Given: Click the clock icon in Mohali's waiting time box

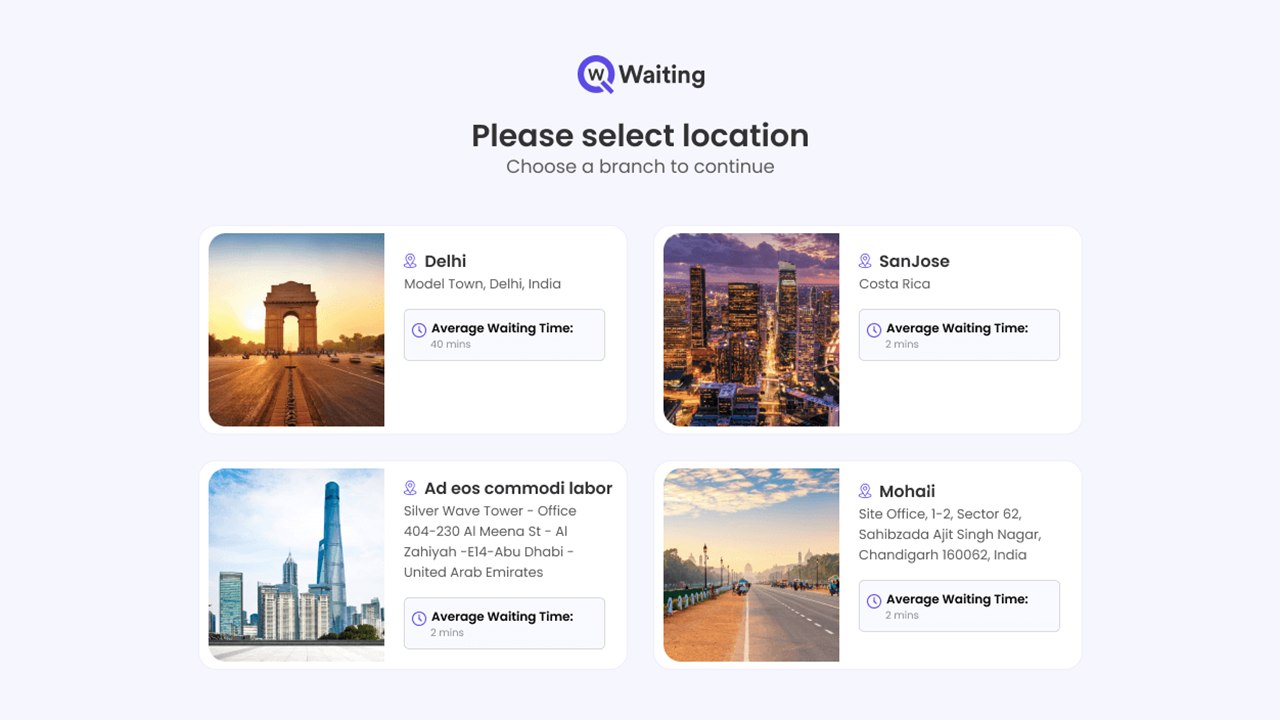Looking at the screenshot, I should [875, 598].
